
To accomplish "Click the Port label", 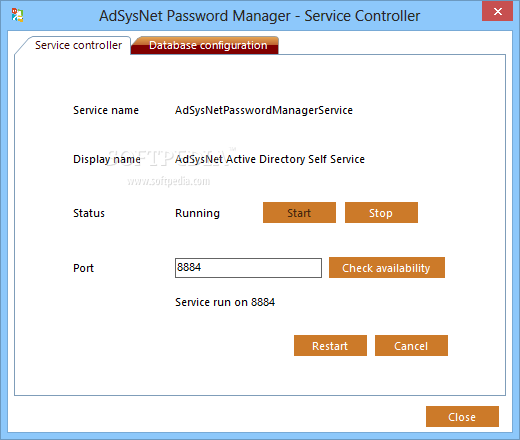I will [x=83, y=268].
